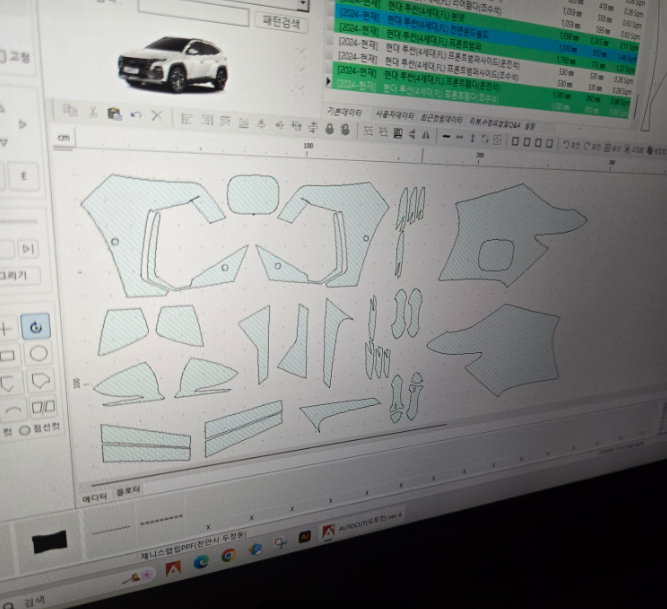Screen dimensions: 667x609
Task: Click the vertical double-arrow stretch icon
Action: pos(473,138)
